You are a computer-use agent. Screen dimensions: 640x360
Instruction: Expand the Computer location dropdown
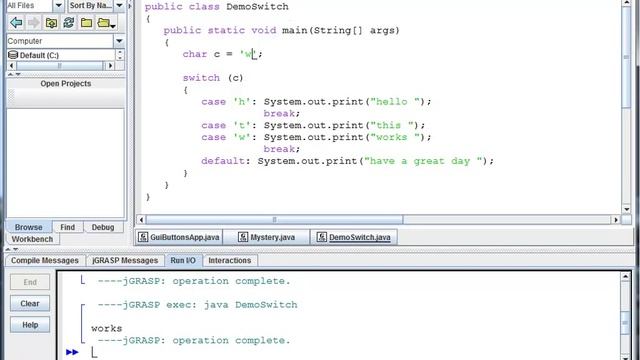pyautogui.click(x=119, y=41)
